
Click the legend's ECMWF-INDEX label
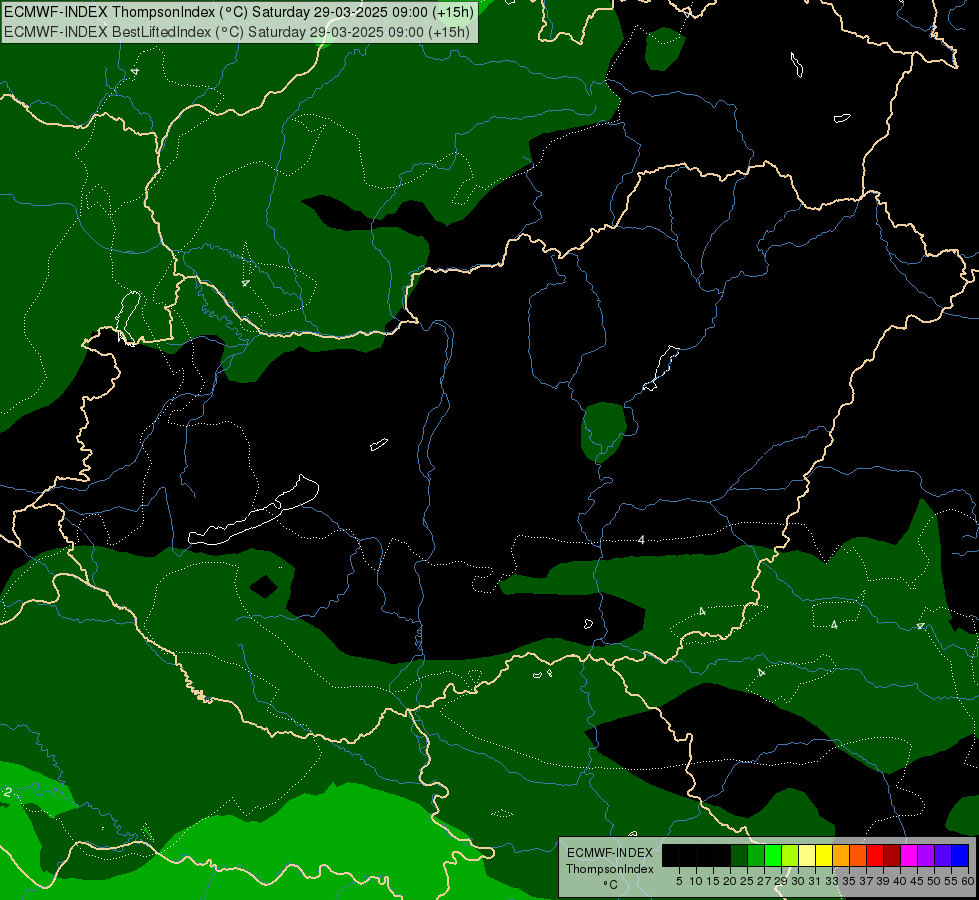point(610,853)
